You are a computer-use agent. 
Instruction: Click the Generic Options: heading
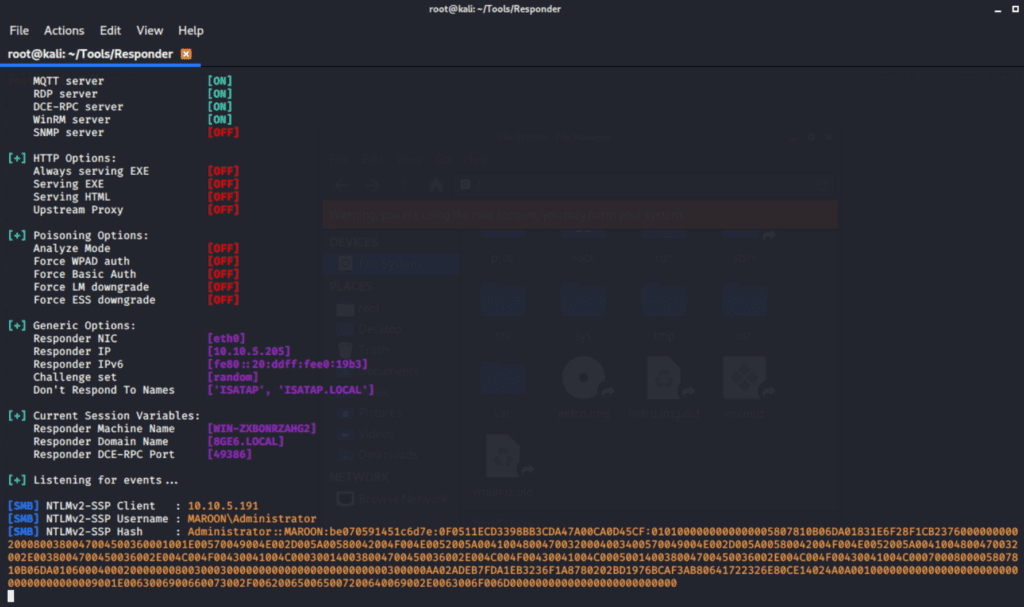pyautogui.click(x=84, y=325)
